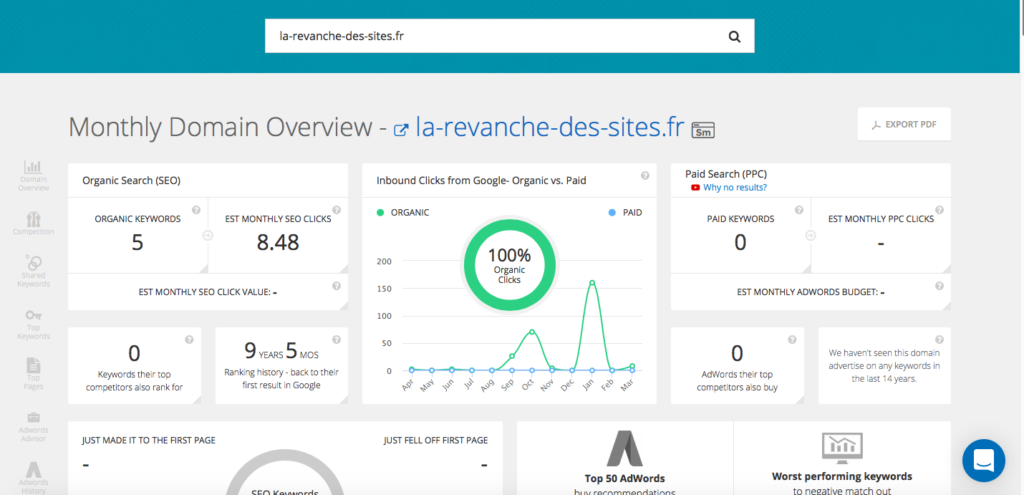
Task: Open Domain Overview in sidebar
Action: click(33, 176)
